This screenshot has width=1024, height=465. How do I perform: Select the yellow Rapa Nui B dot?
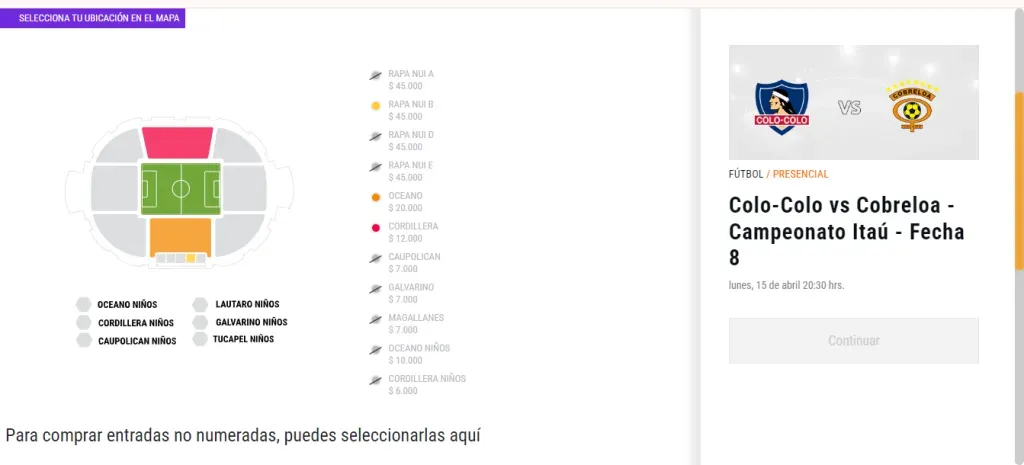[375, 105]
